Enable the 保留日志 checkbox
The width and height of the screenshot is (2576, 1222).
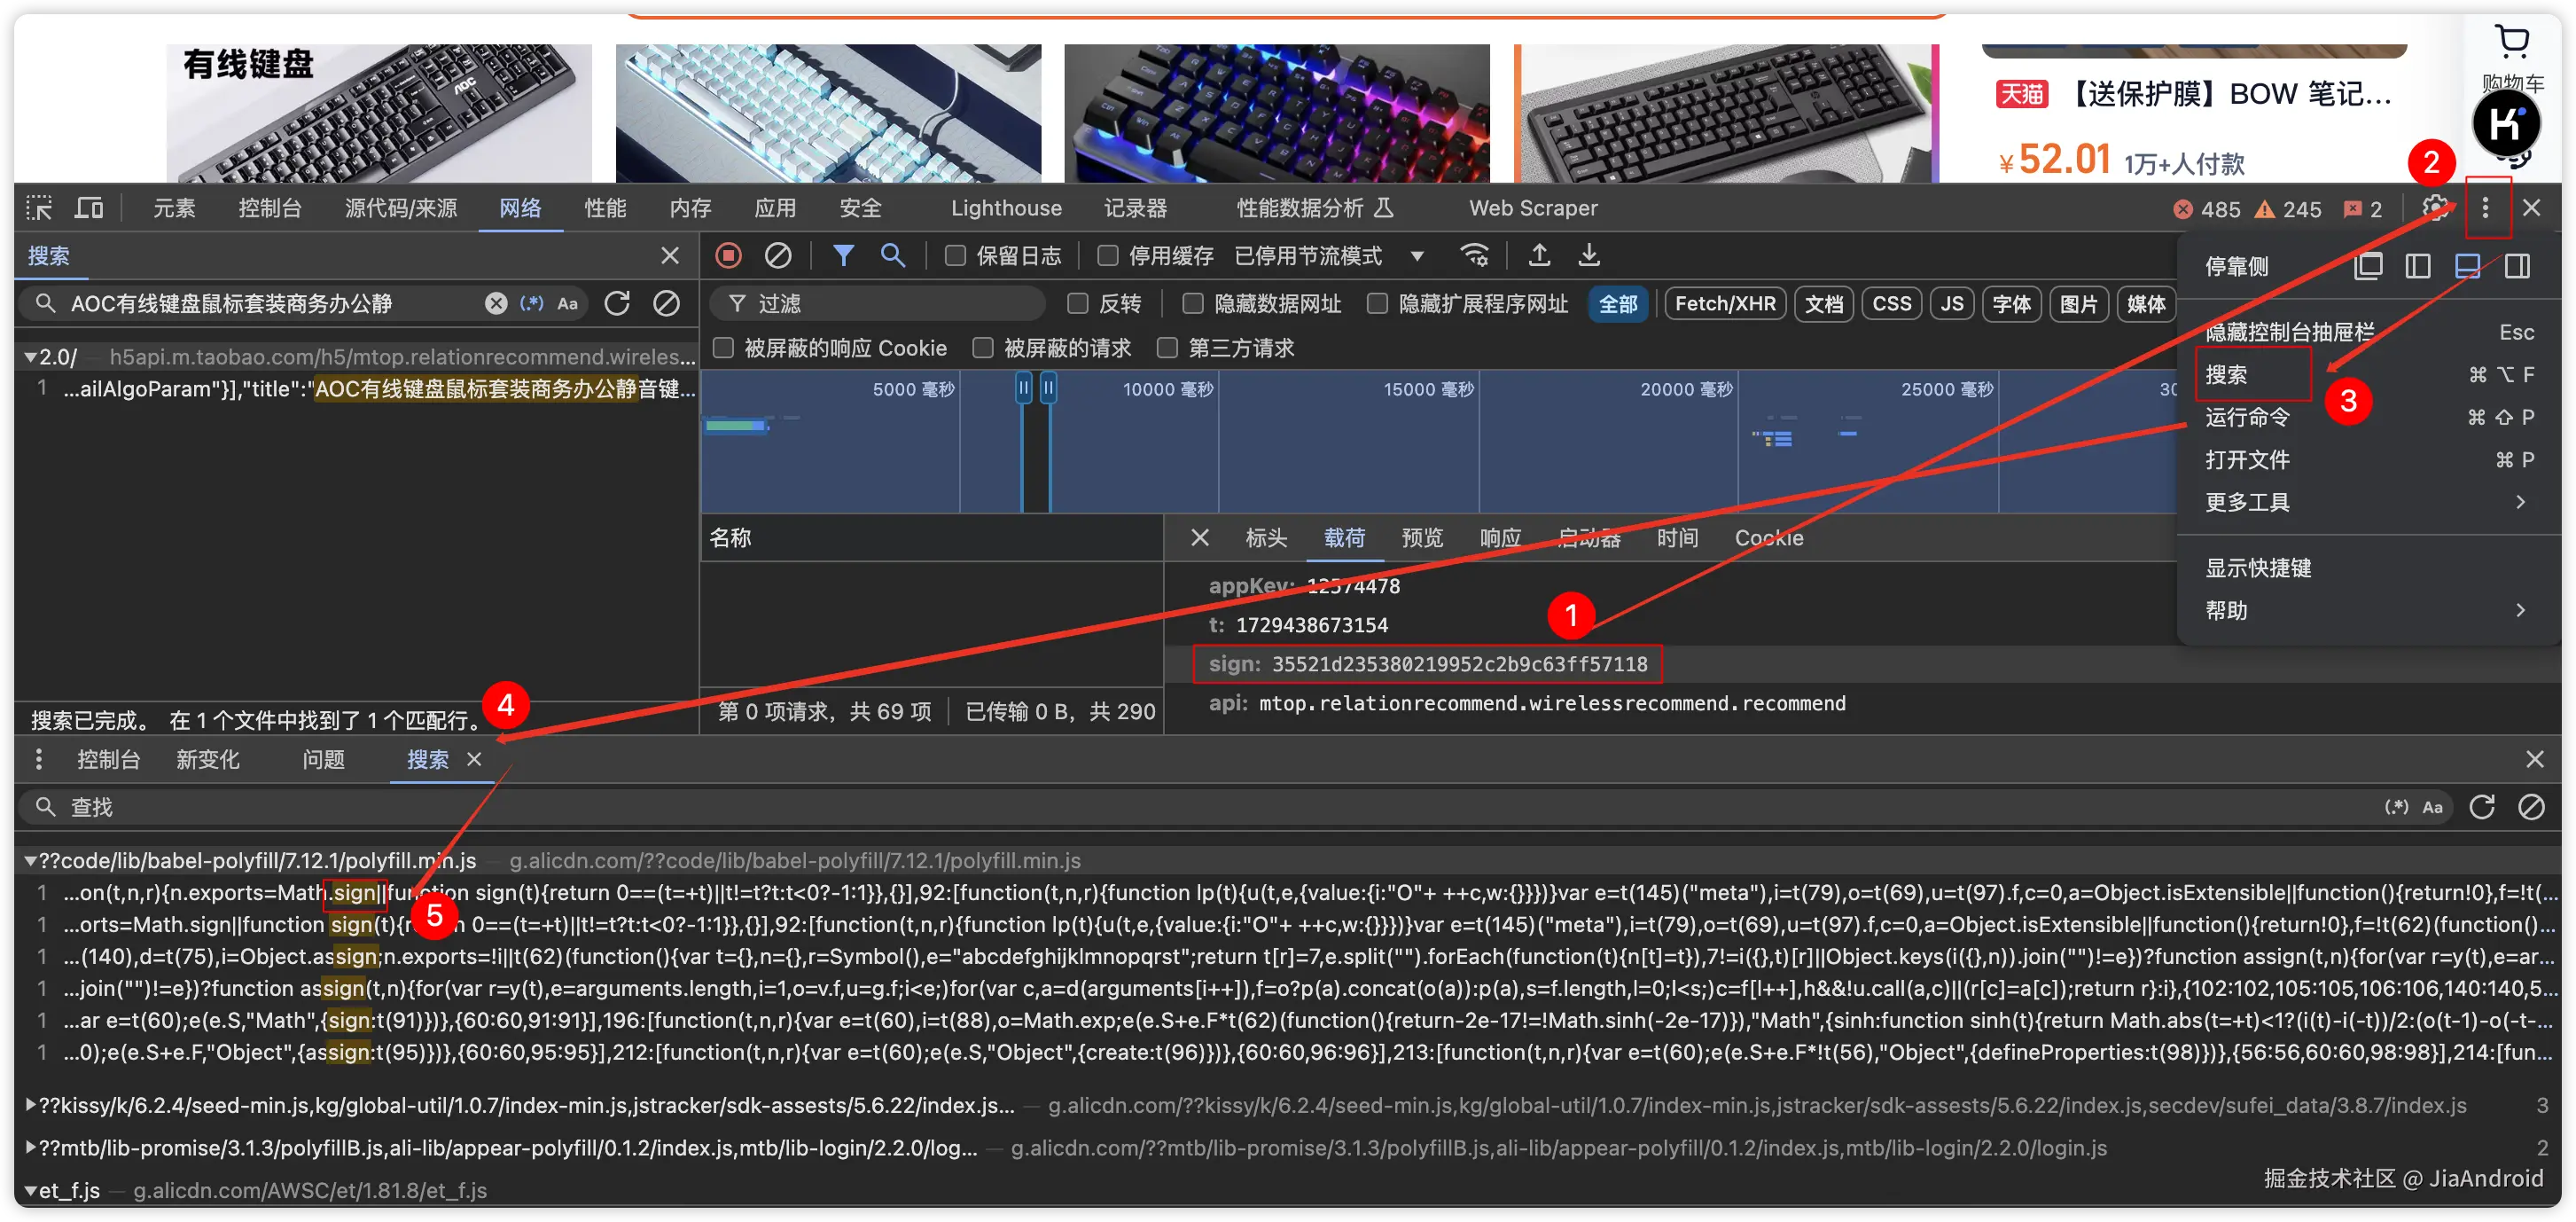[x=955, y=256]
